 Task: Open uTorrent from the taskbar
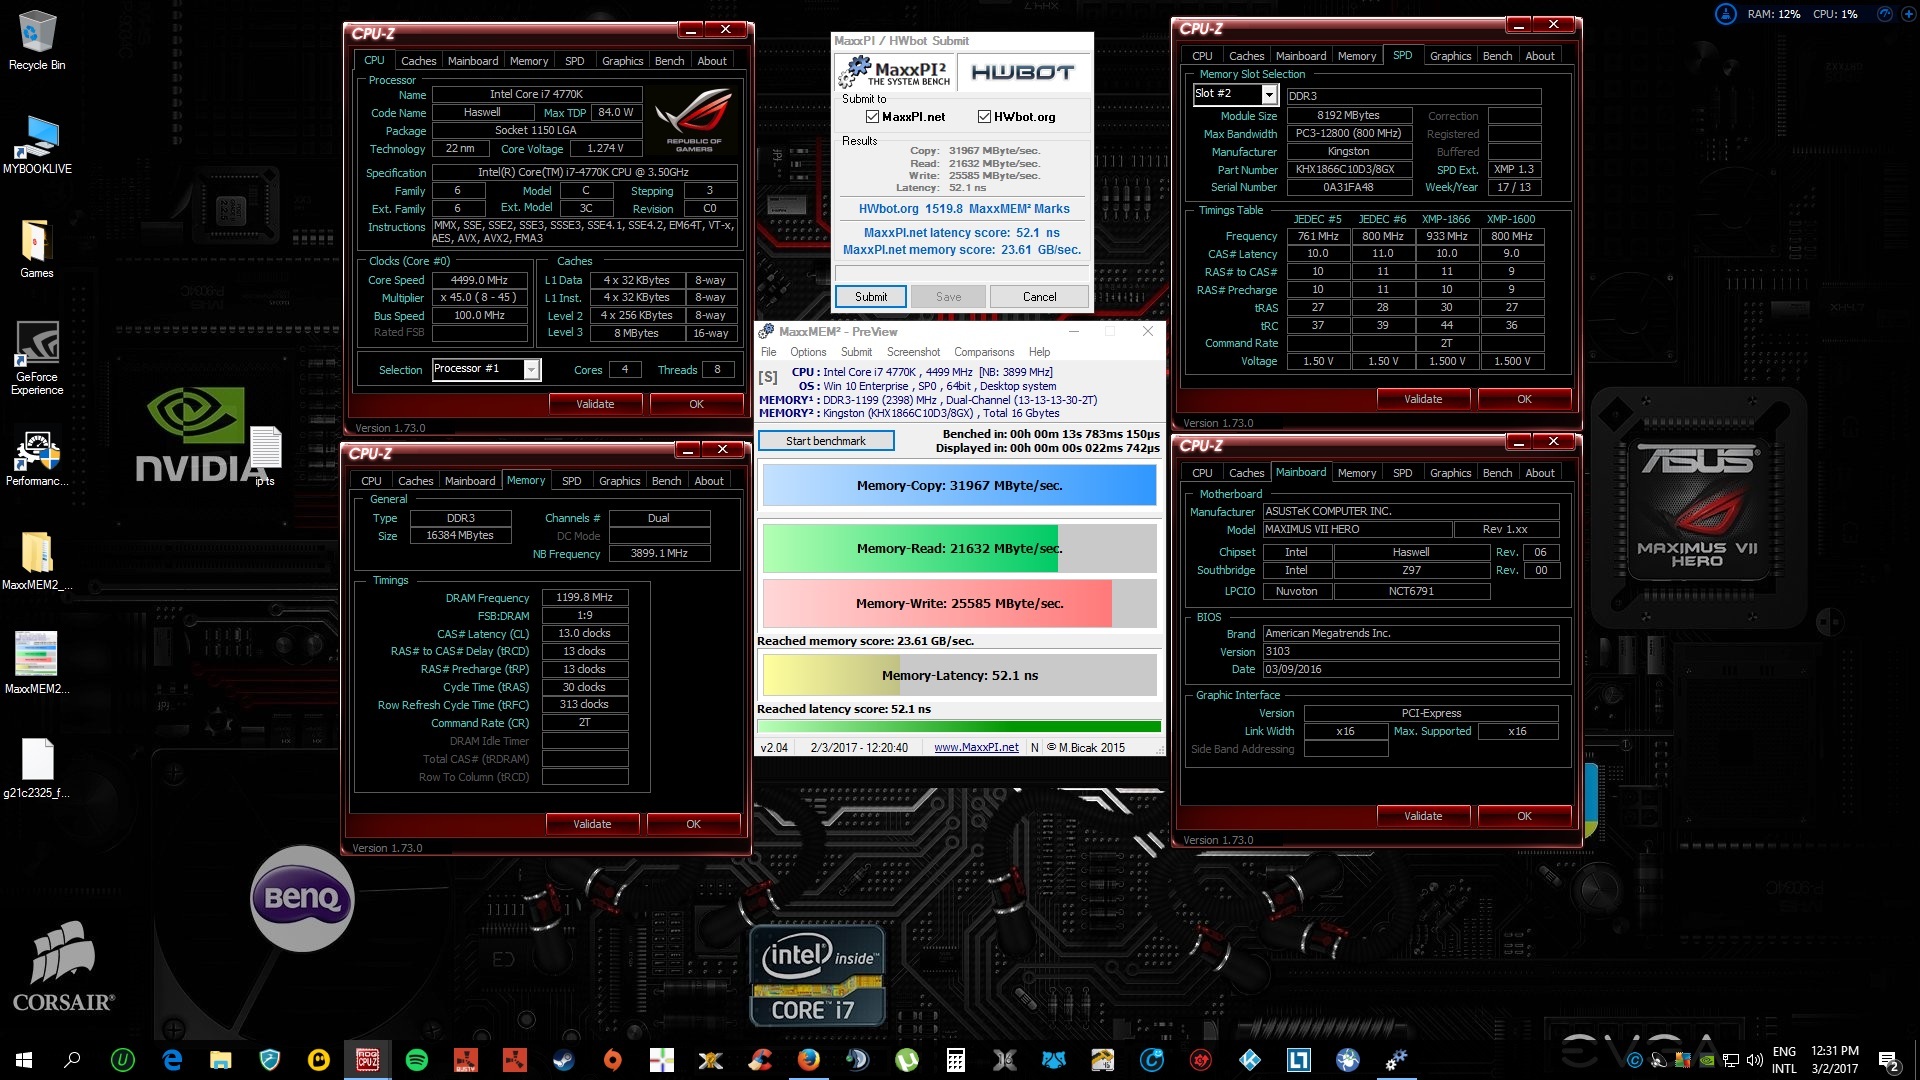tap(907, 1060)
